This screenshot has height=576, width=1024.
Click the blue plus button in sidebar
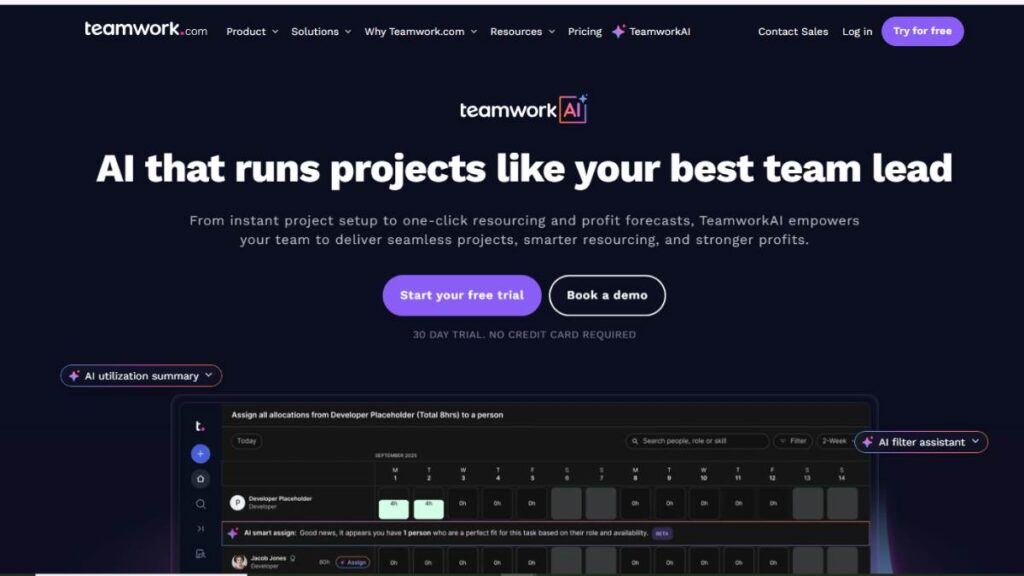pos(200,453)
